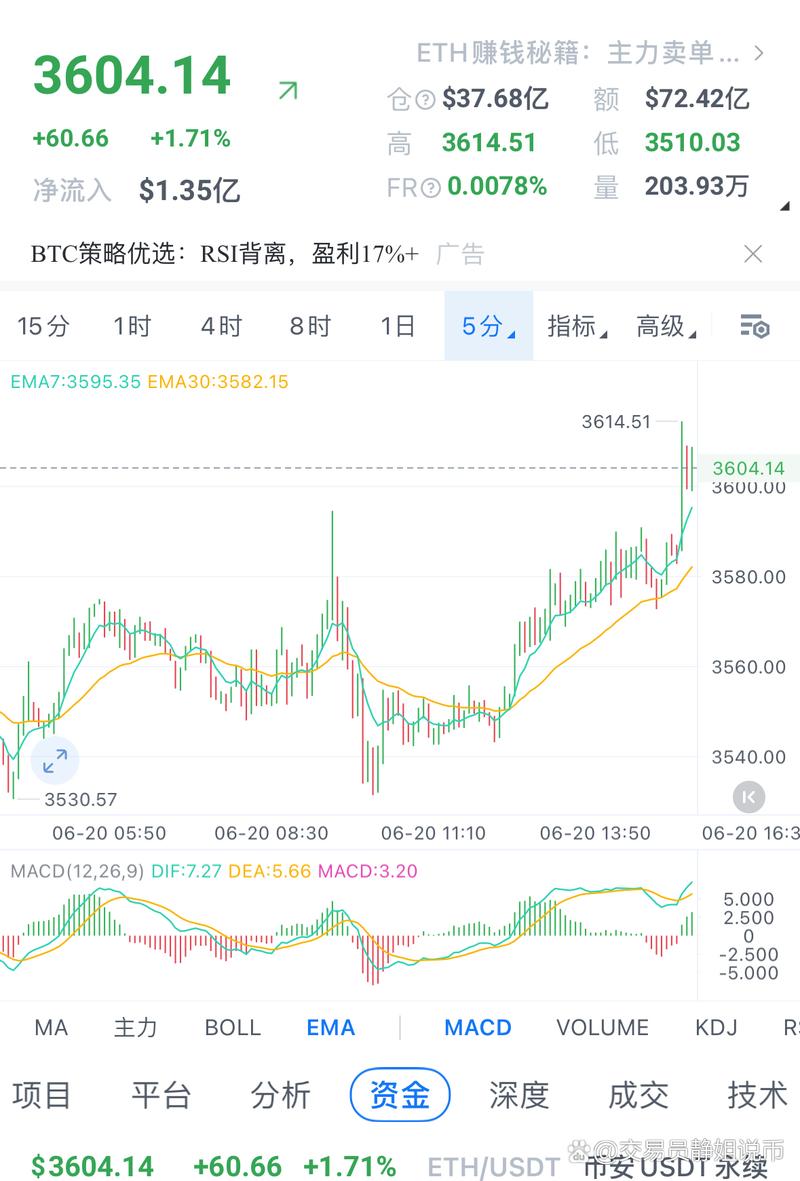
Task: Tap the green up-right arrow beside the price
Action: click(288, 91)
